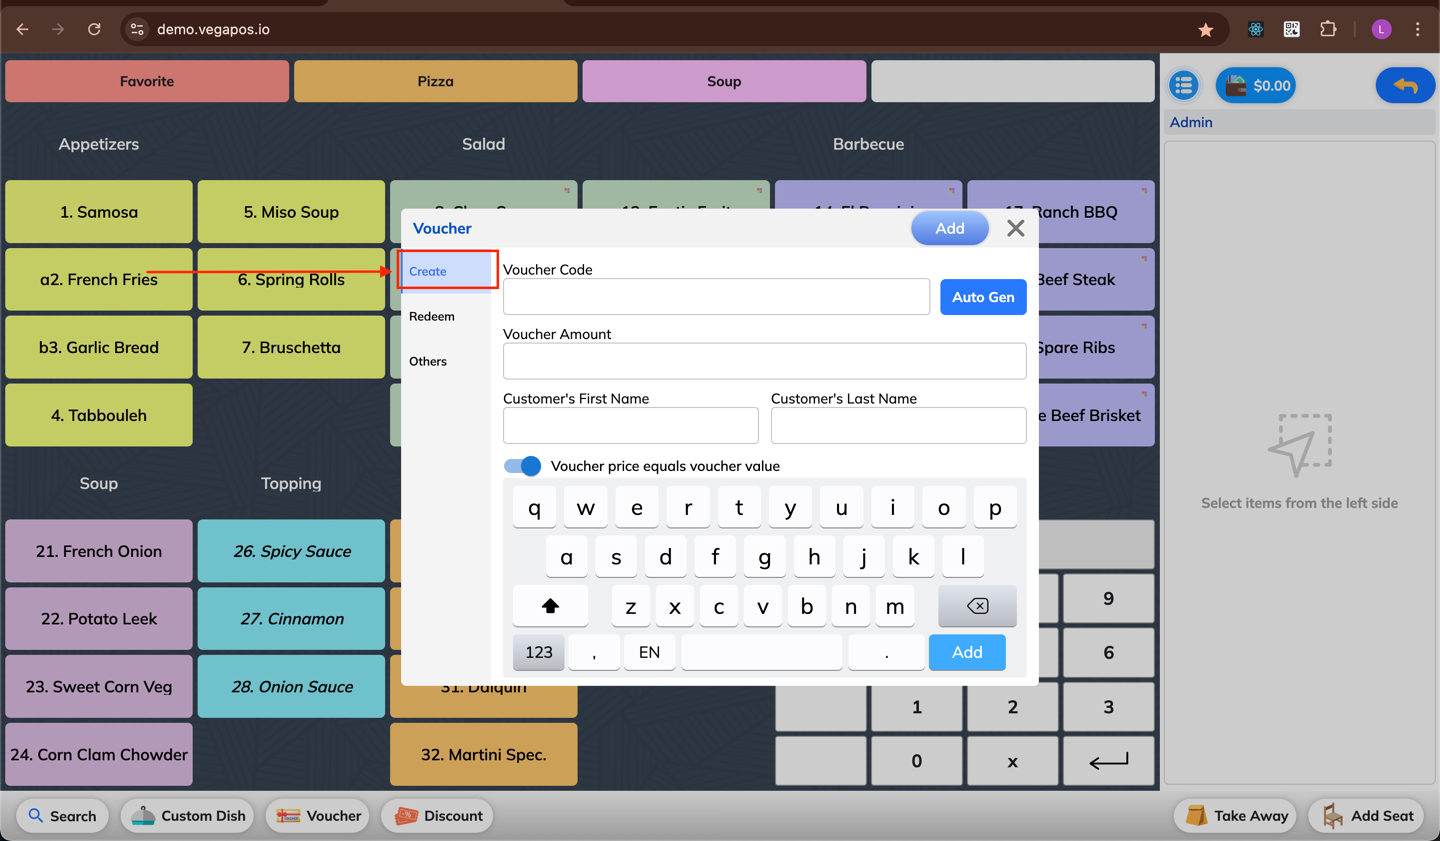
Task: Bookmark page with the star icon
Action: coord(1206,29)
